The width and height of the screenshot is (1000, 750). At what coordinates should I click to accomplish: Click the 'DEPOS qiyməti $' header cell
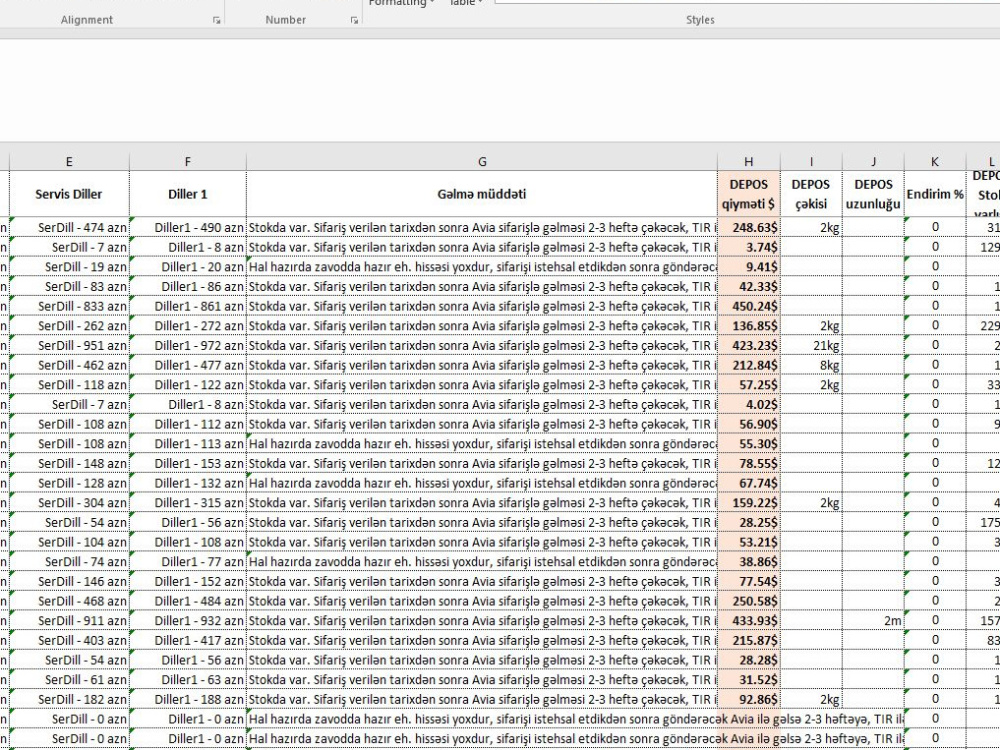tap(749, 194)
